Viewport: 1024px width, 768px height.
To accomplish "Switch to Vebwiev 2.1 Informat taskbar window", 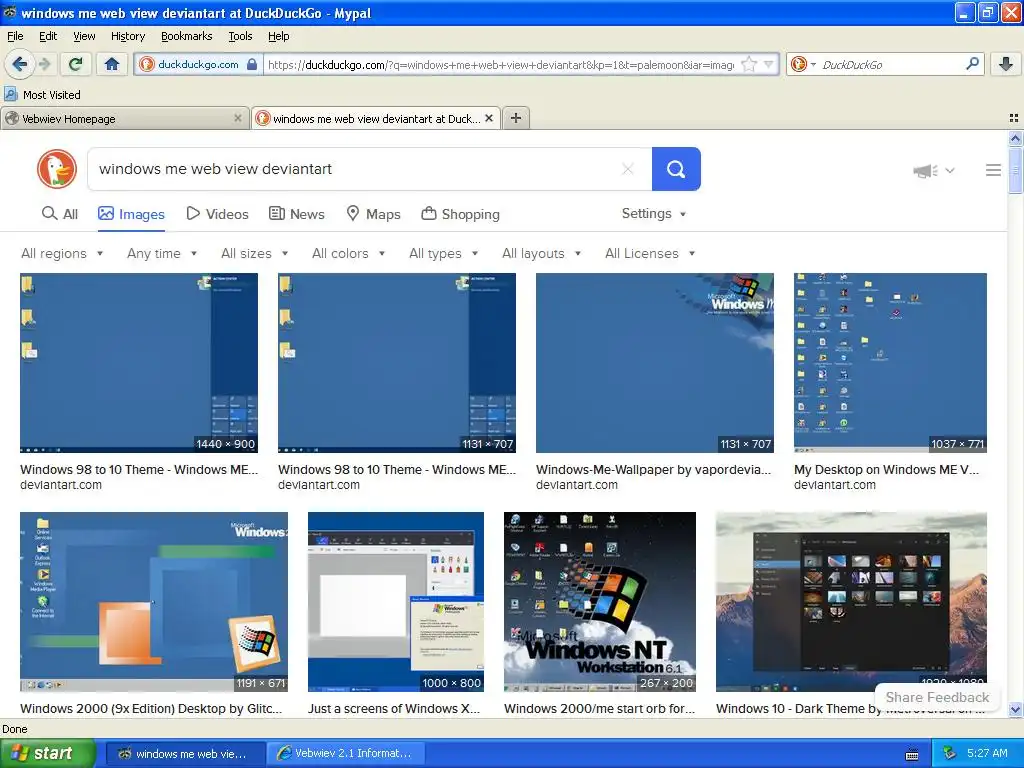I will point(347,754).
